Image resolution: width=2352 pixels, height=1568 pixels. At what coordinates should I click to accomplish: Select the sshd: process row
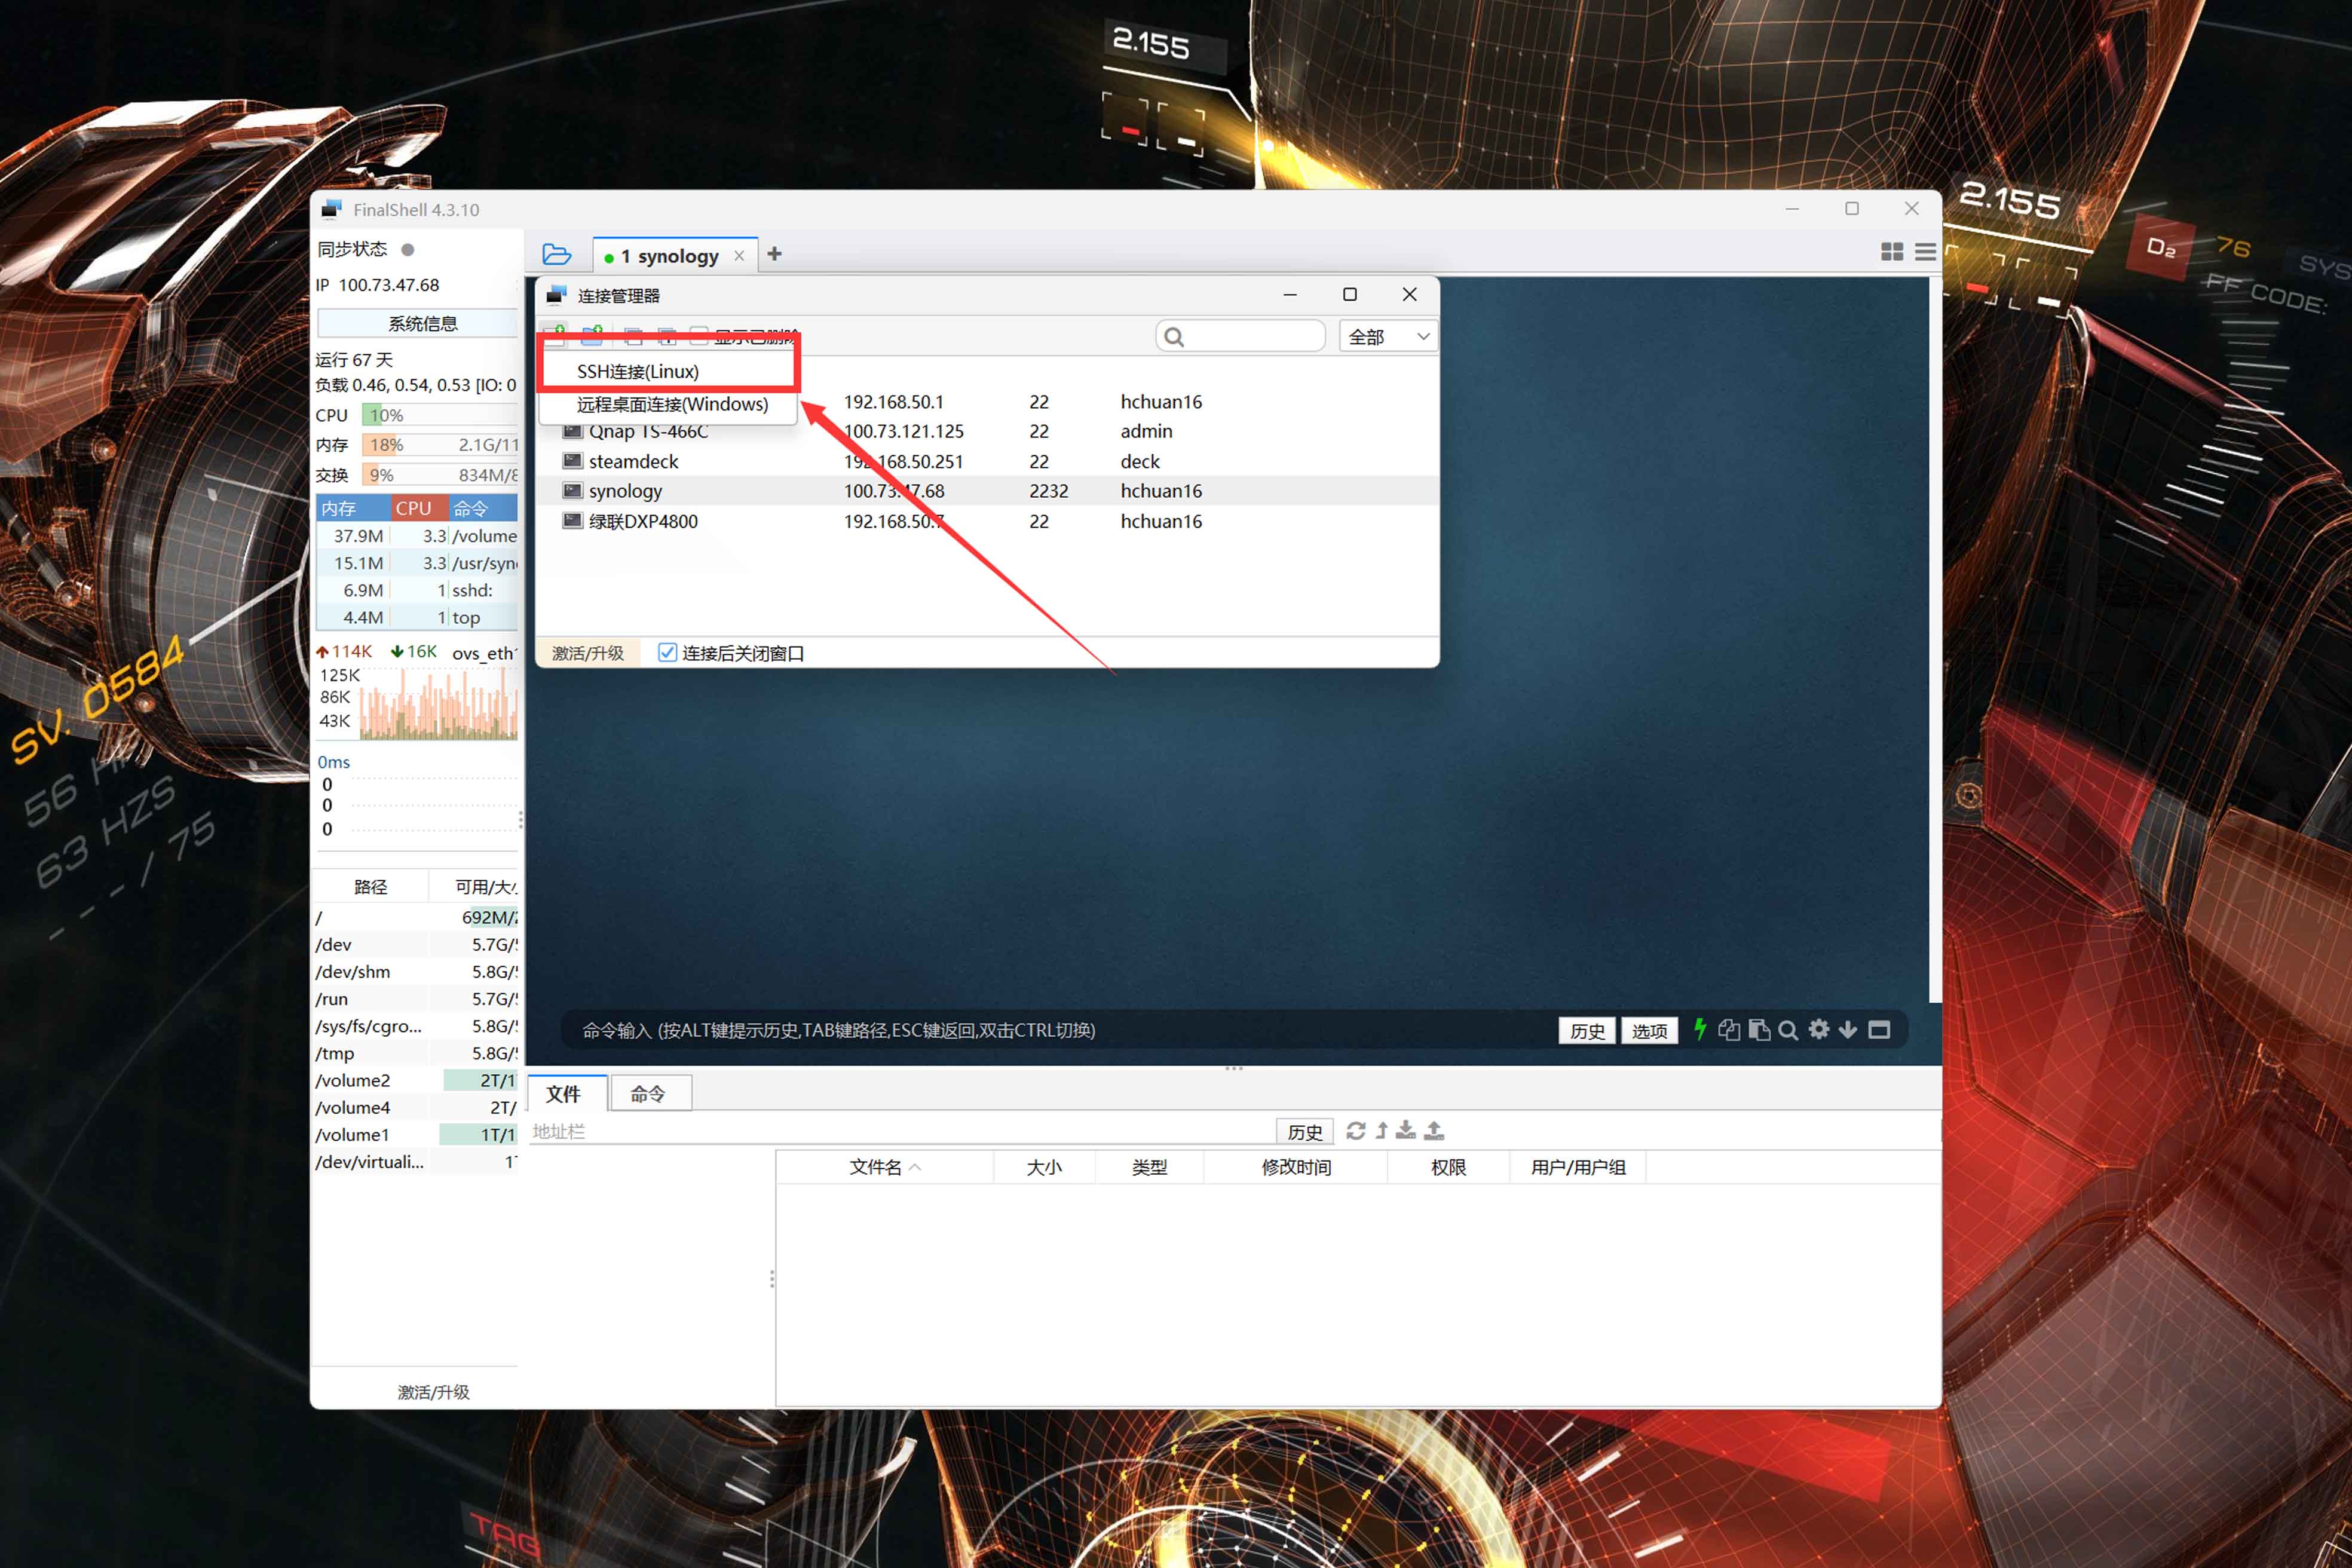click(417, 590)
